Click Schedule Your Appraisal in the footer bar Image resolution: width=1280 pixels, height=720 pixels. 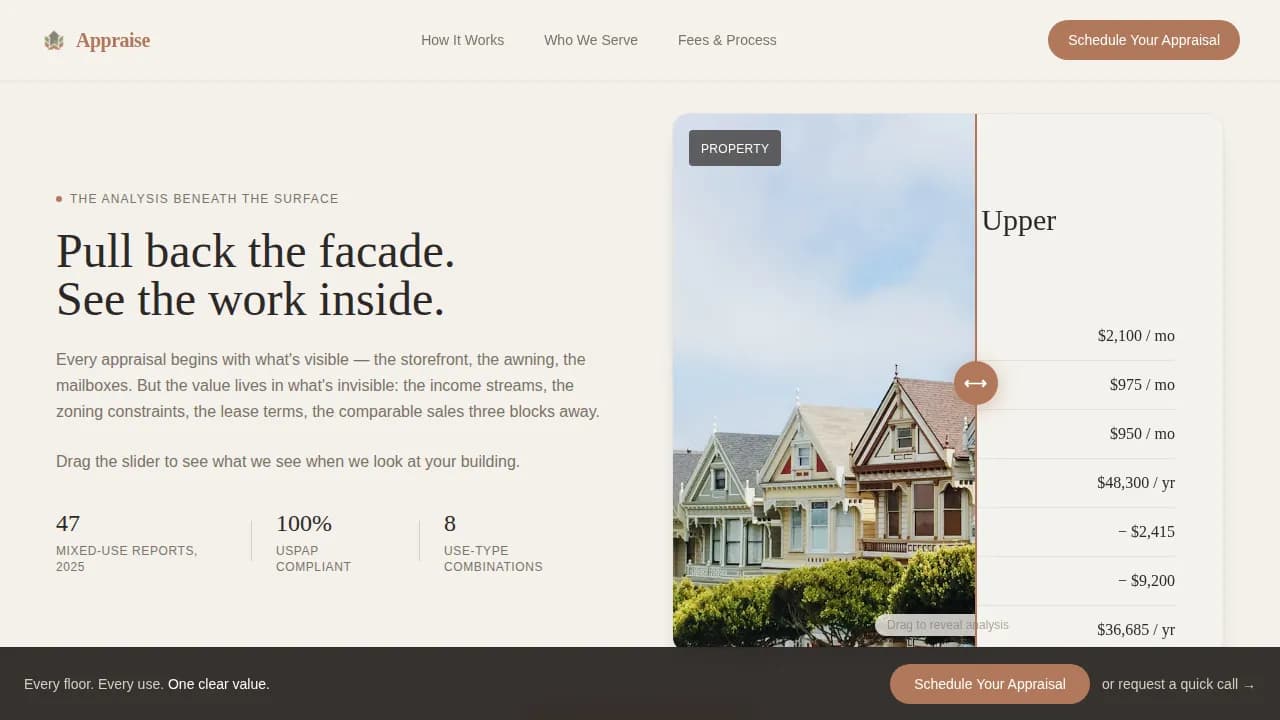[989, 684]
